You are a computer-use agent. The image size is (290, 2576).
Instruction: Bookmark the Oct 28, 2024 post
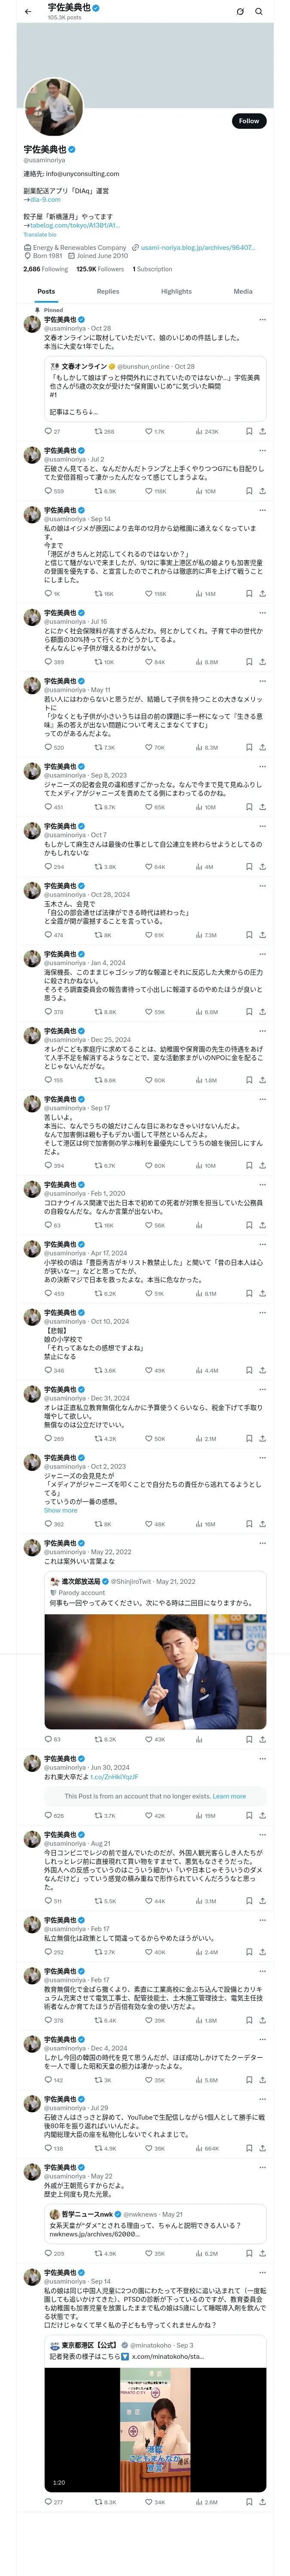click(x=249, y=935)
